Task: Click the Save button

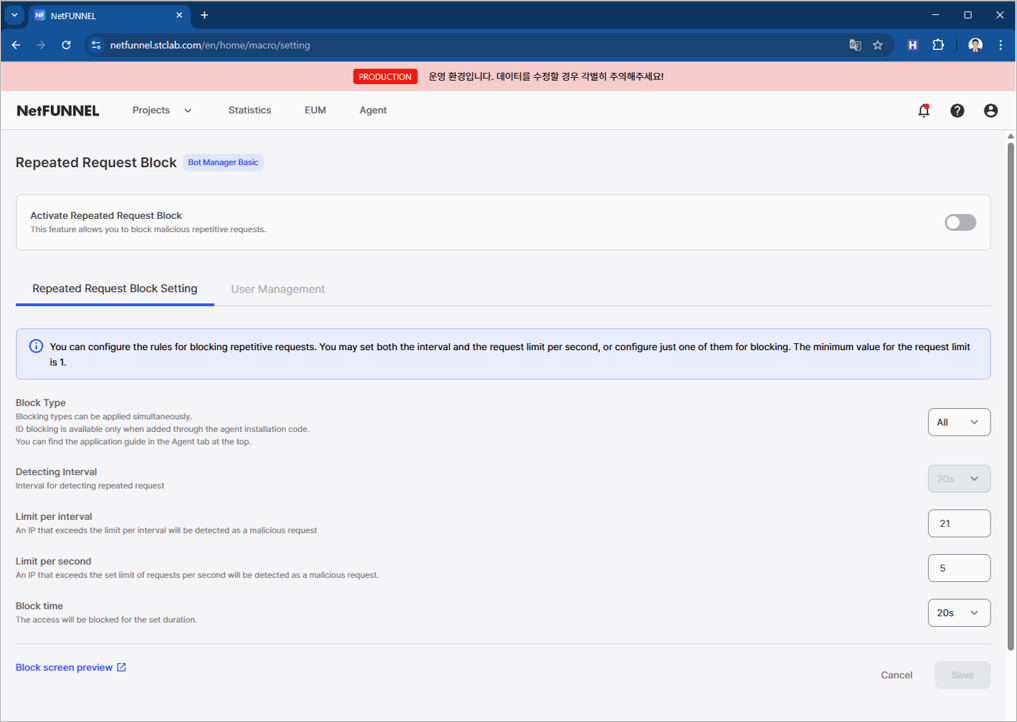Action: [x=963, y=675]
